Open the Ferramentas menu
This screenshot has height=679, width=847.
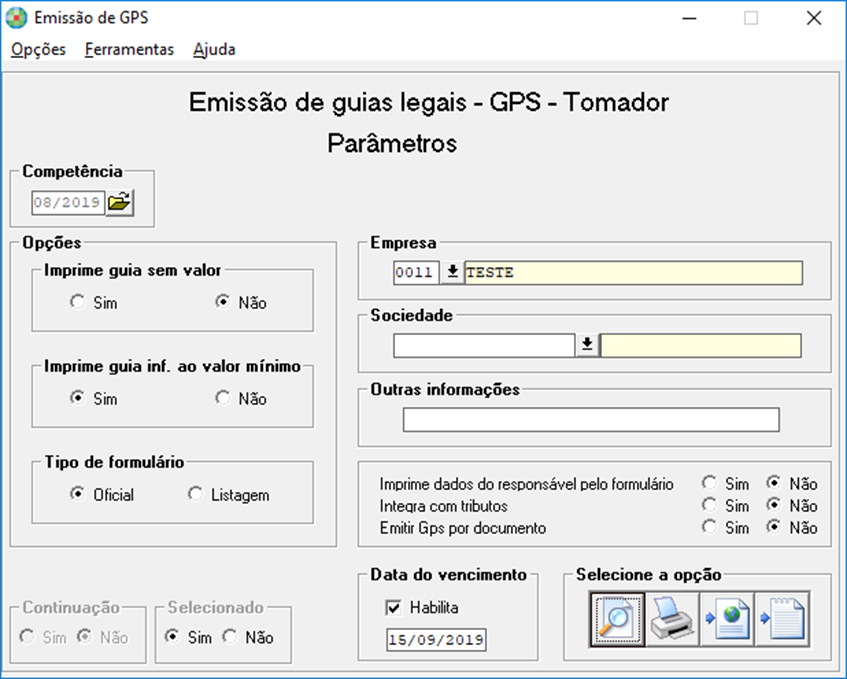(x=129, y=50)
